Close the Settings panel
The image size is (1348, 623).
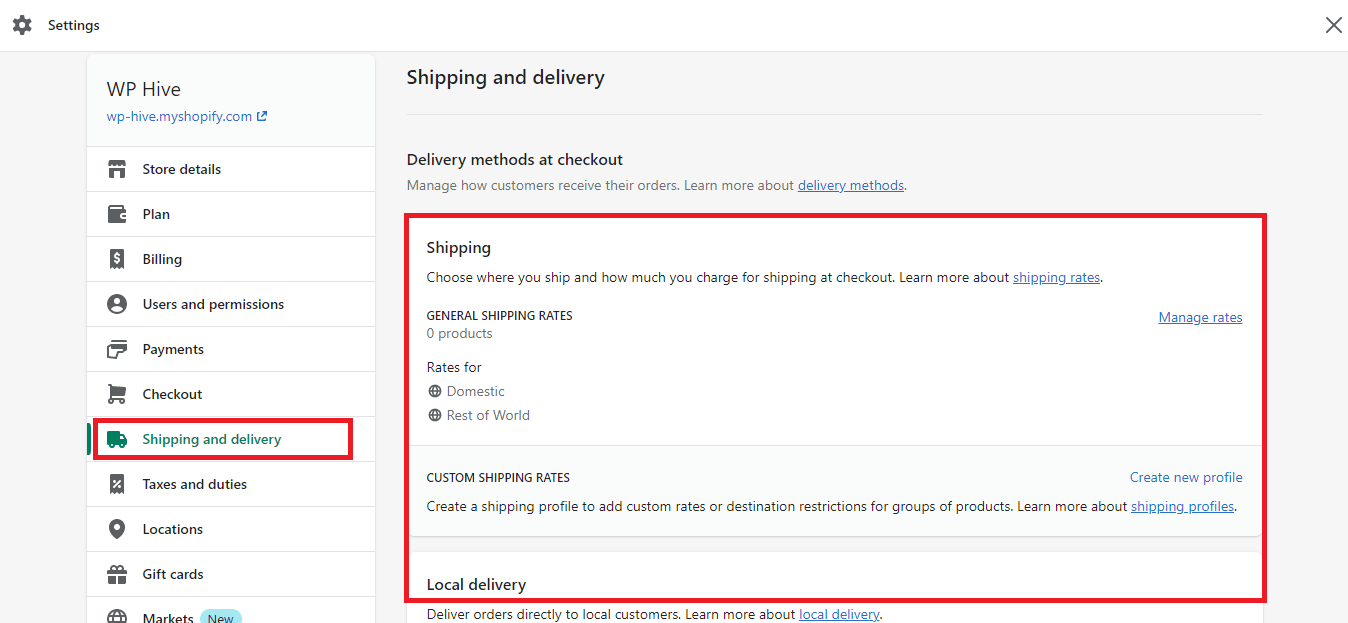(1333, 25)
